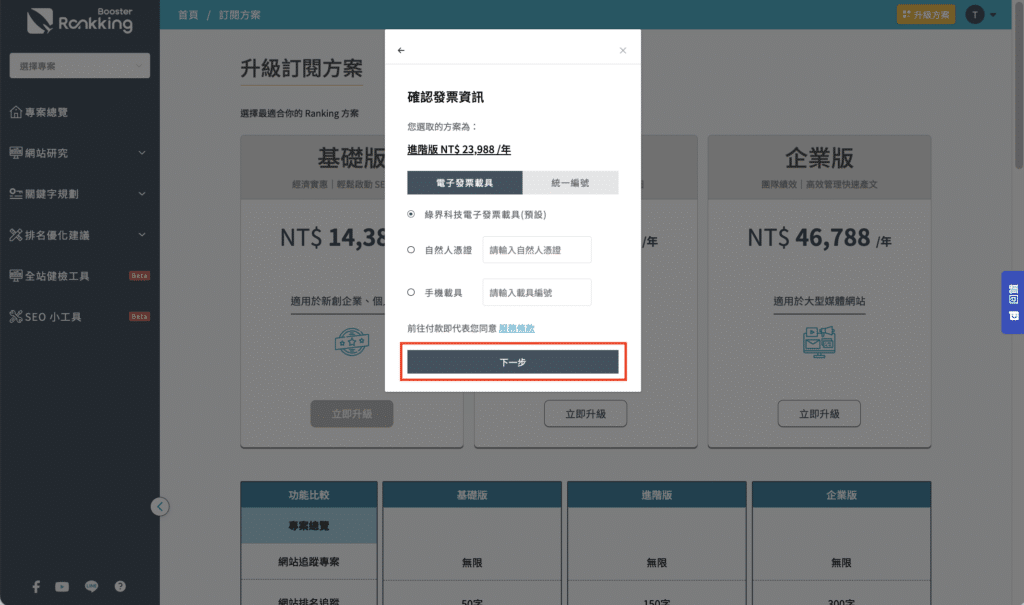1024x605 pixels.
Task: Open the YouTube channel icon
Action: click(63, 586)
